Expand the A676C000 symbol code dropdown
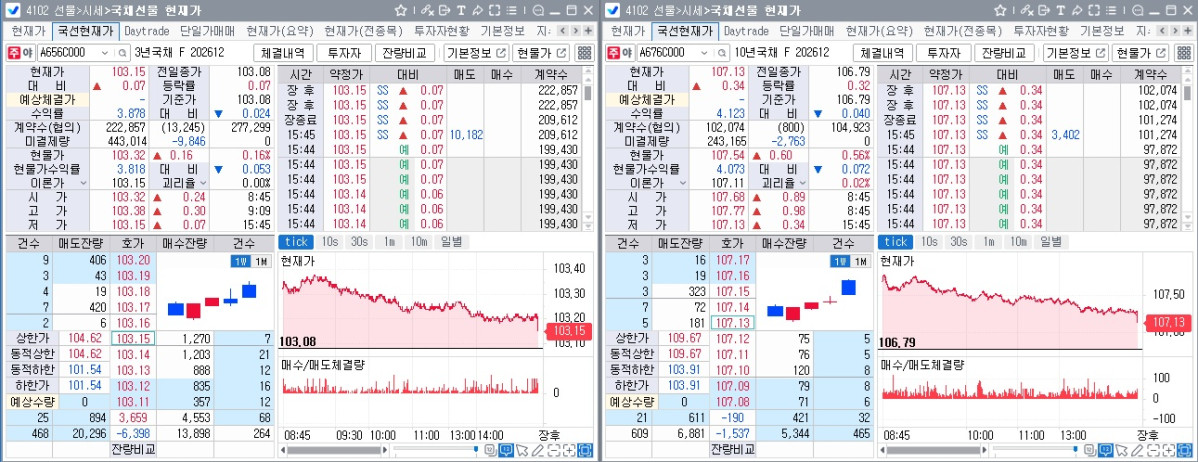Image resolution: width=1198 pixels, height=462 pixels. (x=704, y=53)
